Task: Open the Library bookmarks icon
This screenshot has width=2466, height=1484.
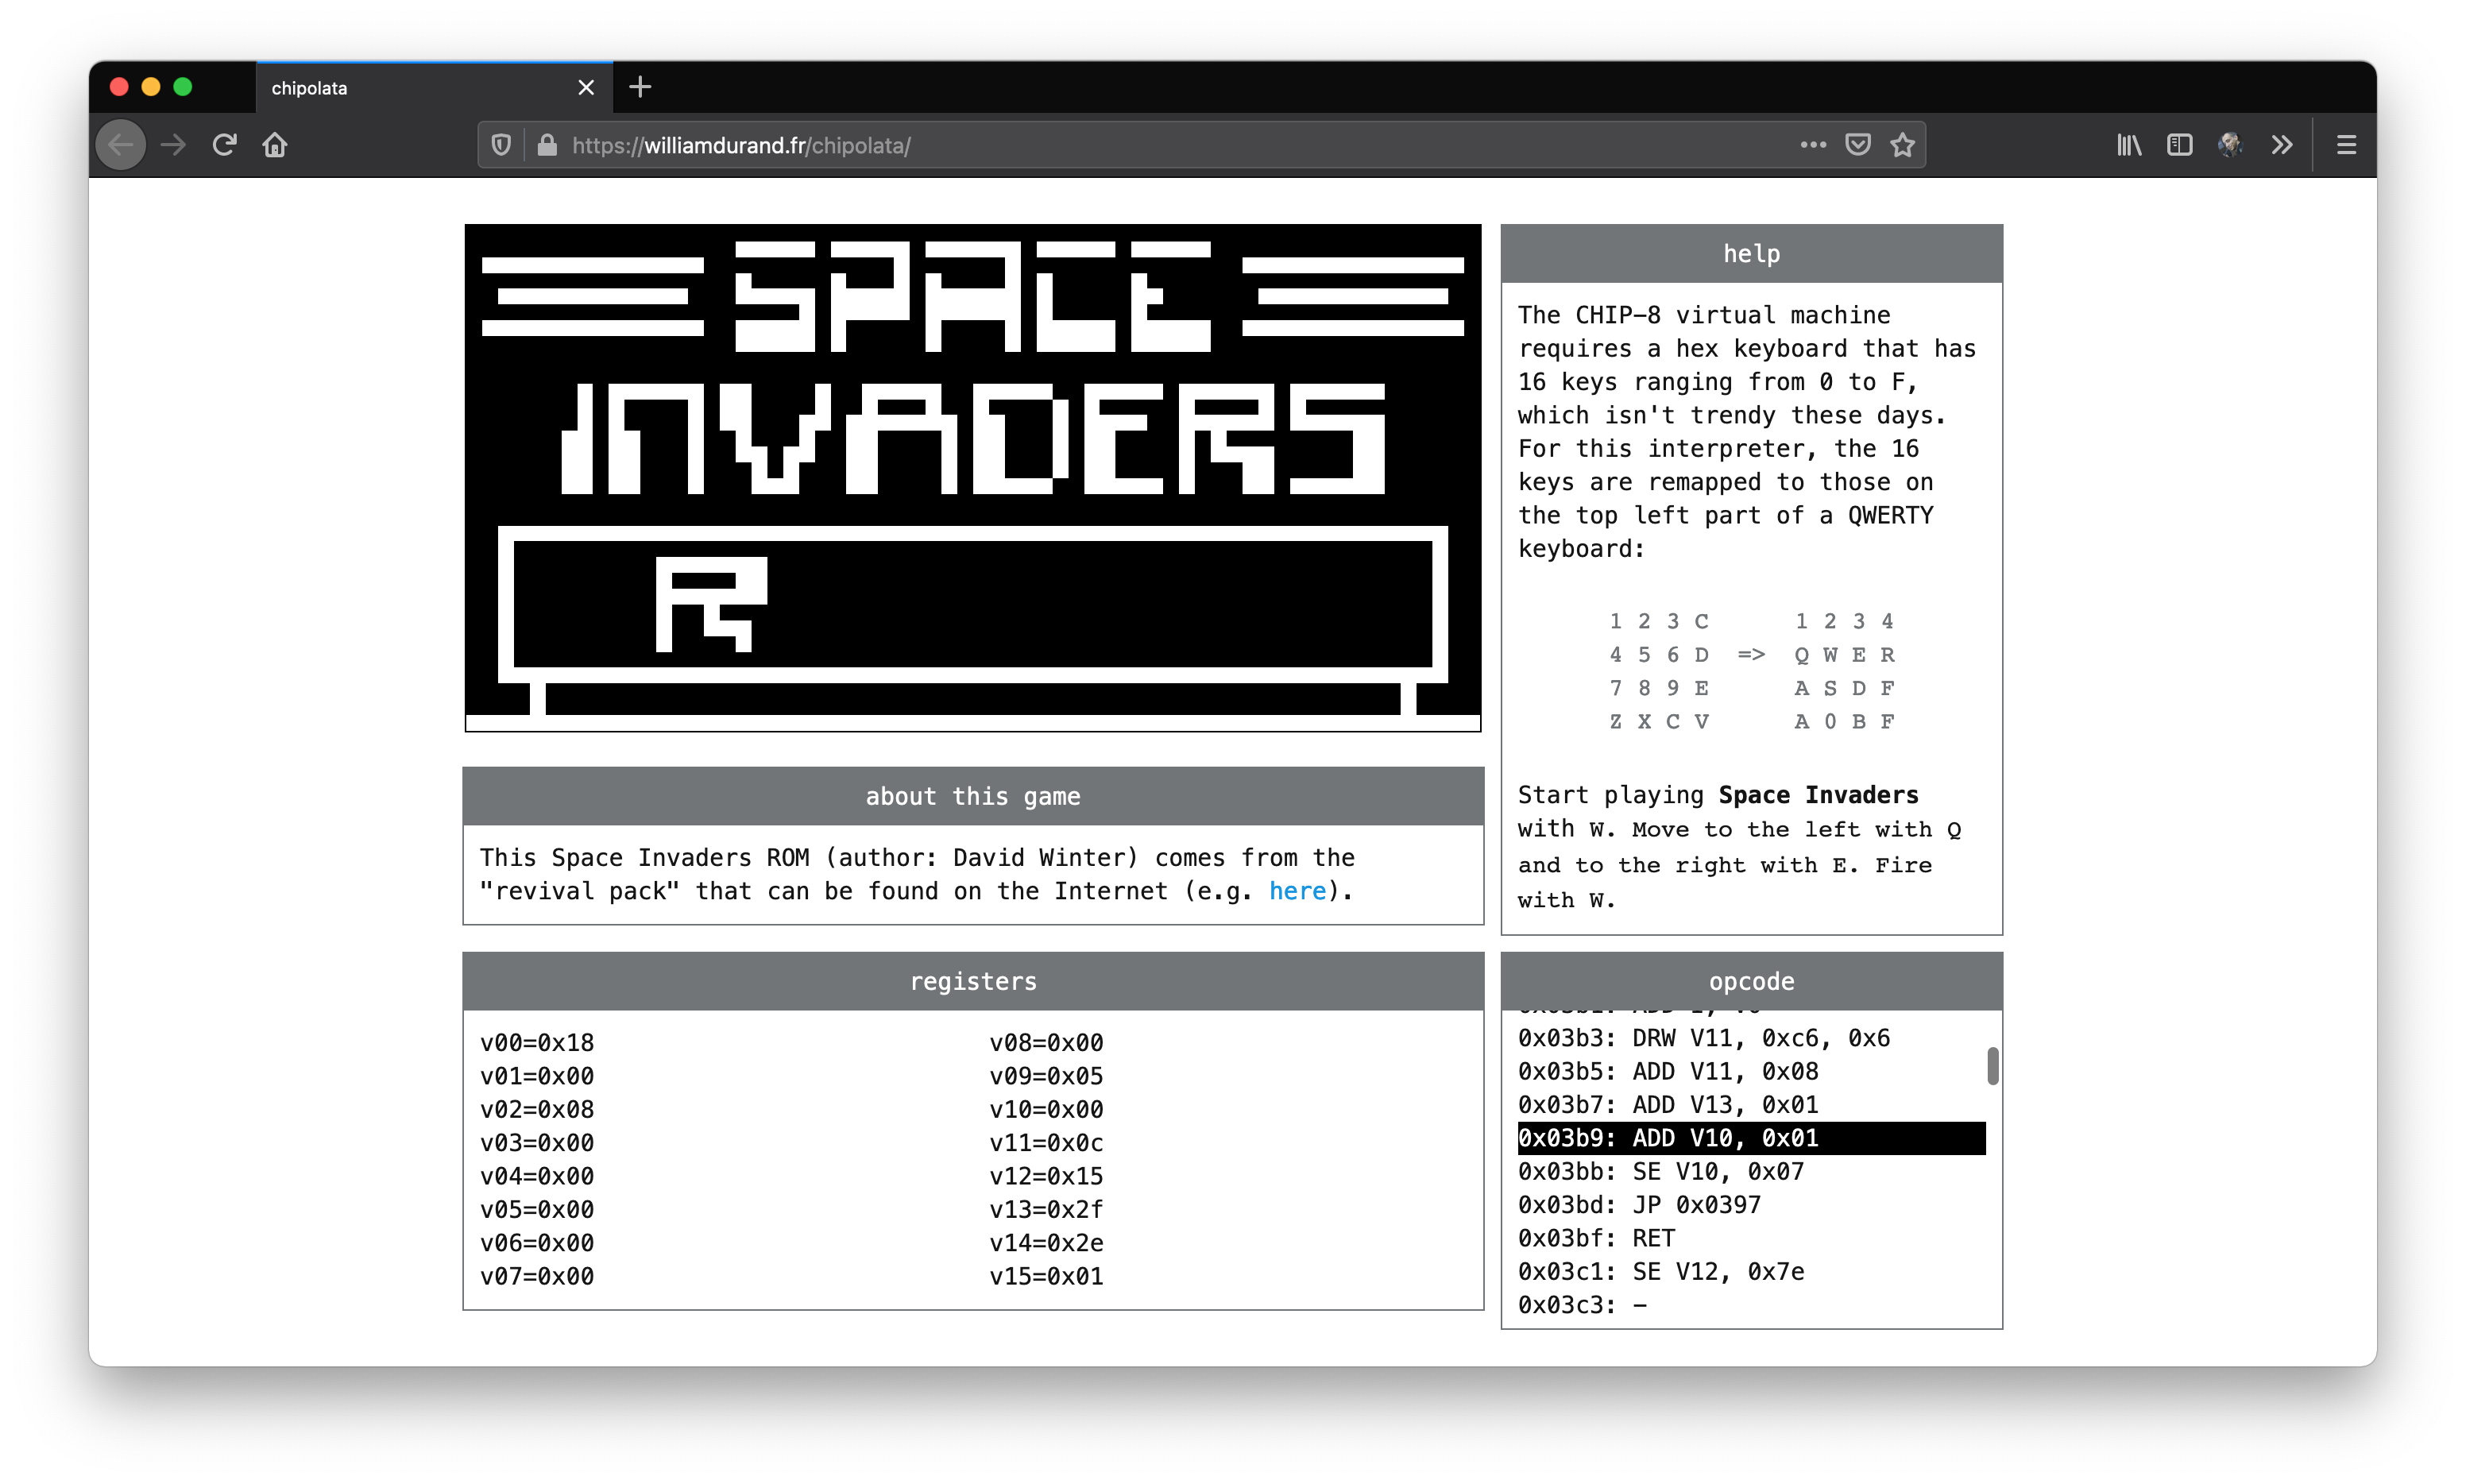Action: [x=2129, y=145]
